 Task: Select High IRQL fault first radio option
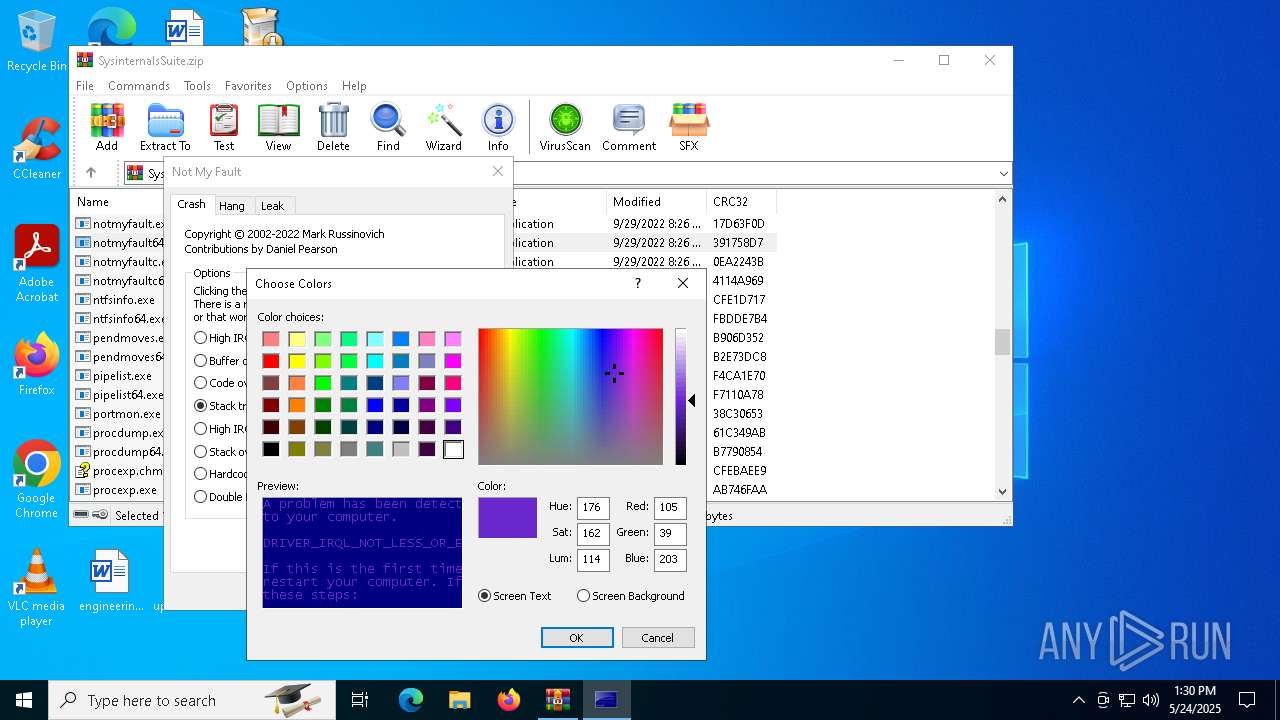[201, 338]
